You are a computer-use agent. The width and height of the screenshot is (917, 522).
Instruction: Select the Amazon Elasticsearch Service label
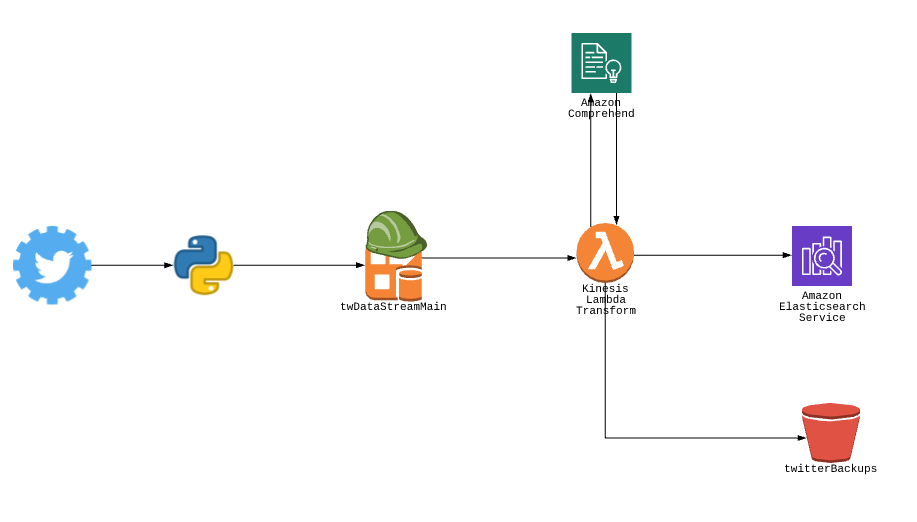pos(822,306)
